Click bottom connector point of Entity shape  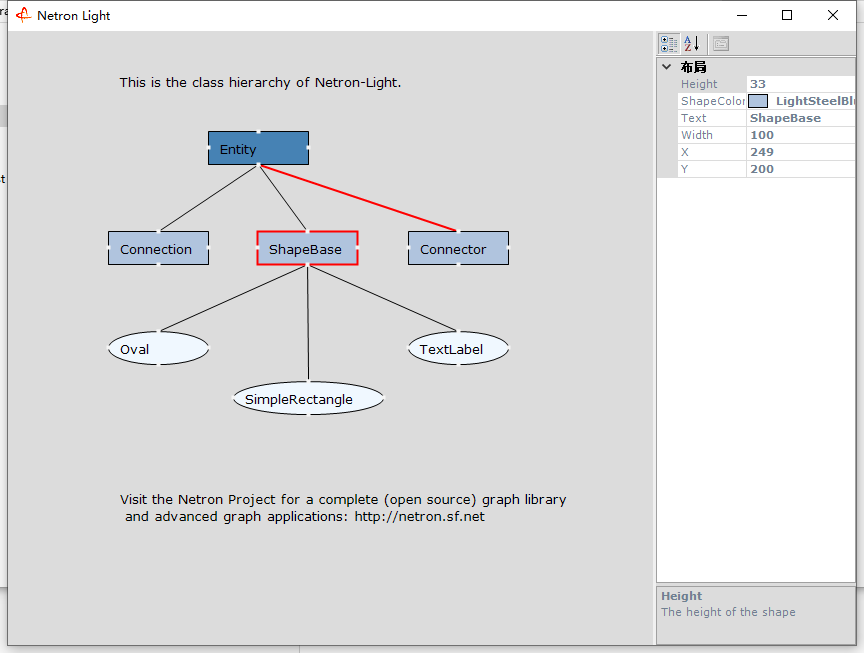[258, 164]
